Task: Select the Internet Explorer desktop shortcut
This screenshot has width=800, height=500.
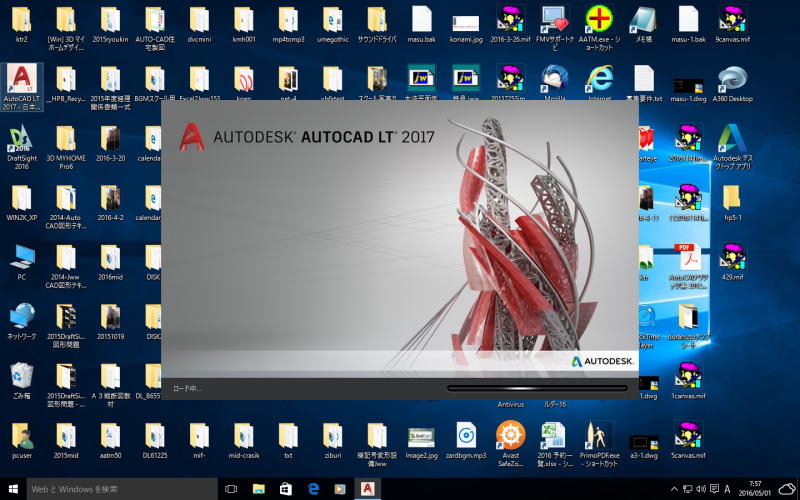Action: 599,84
